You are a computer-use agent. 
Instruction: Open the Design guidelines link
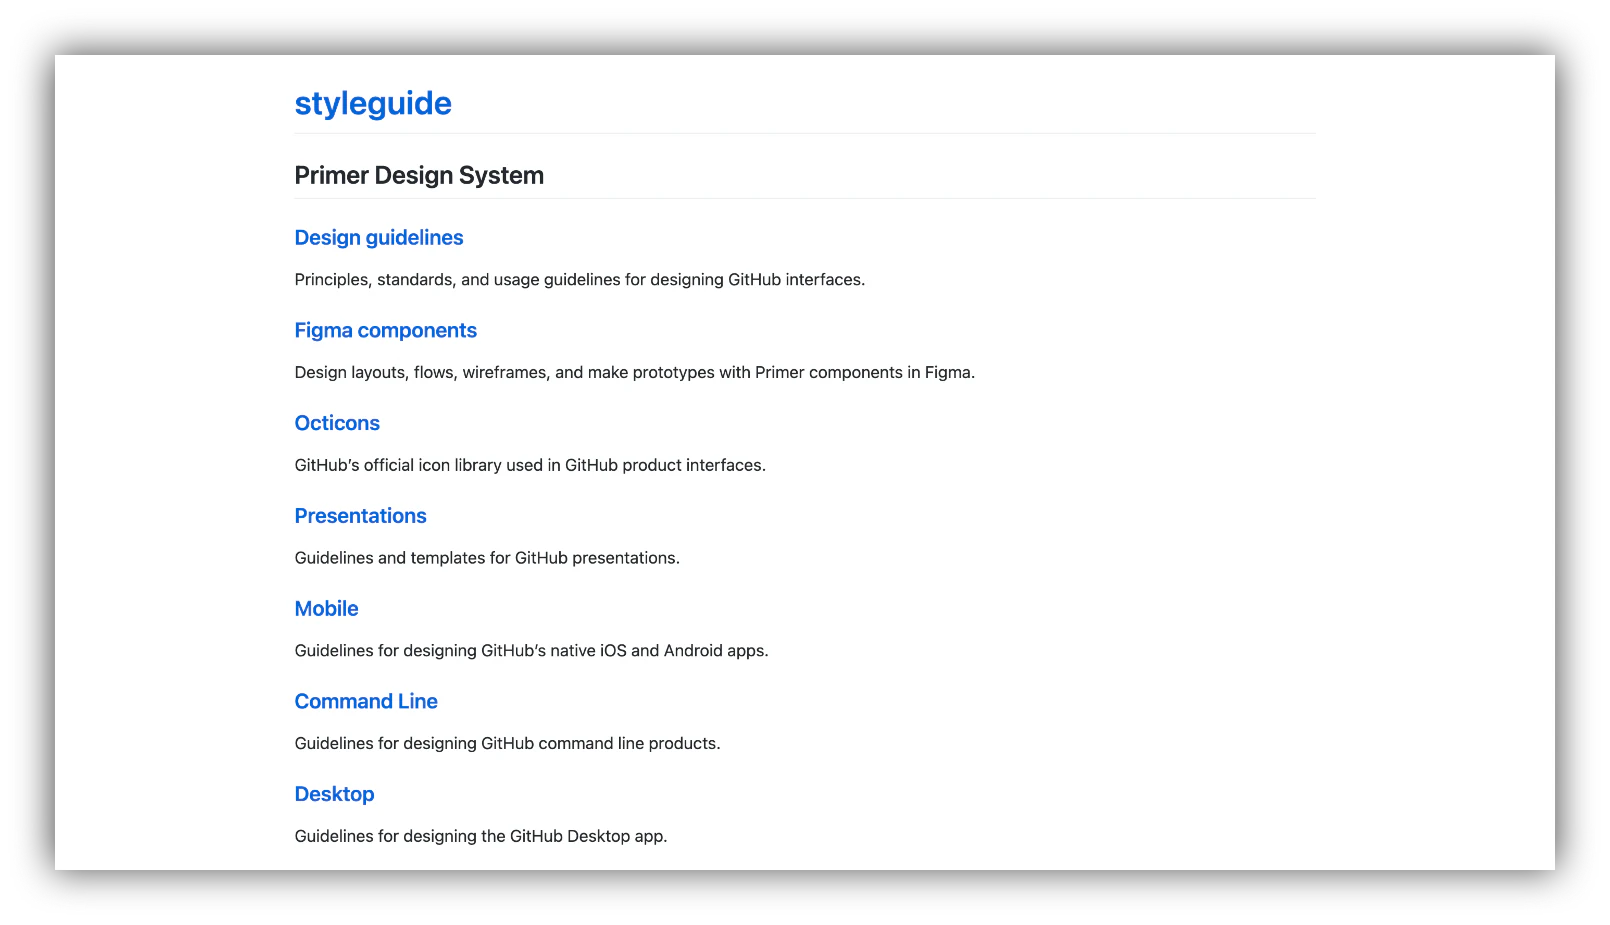379,238
